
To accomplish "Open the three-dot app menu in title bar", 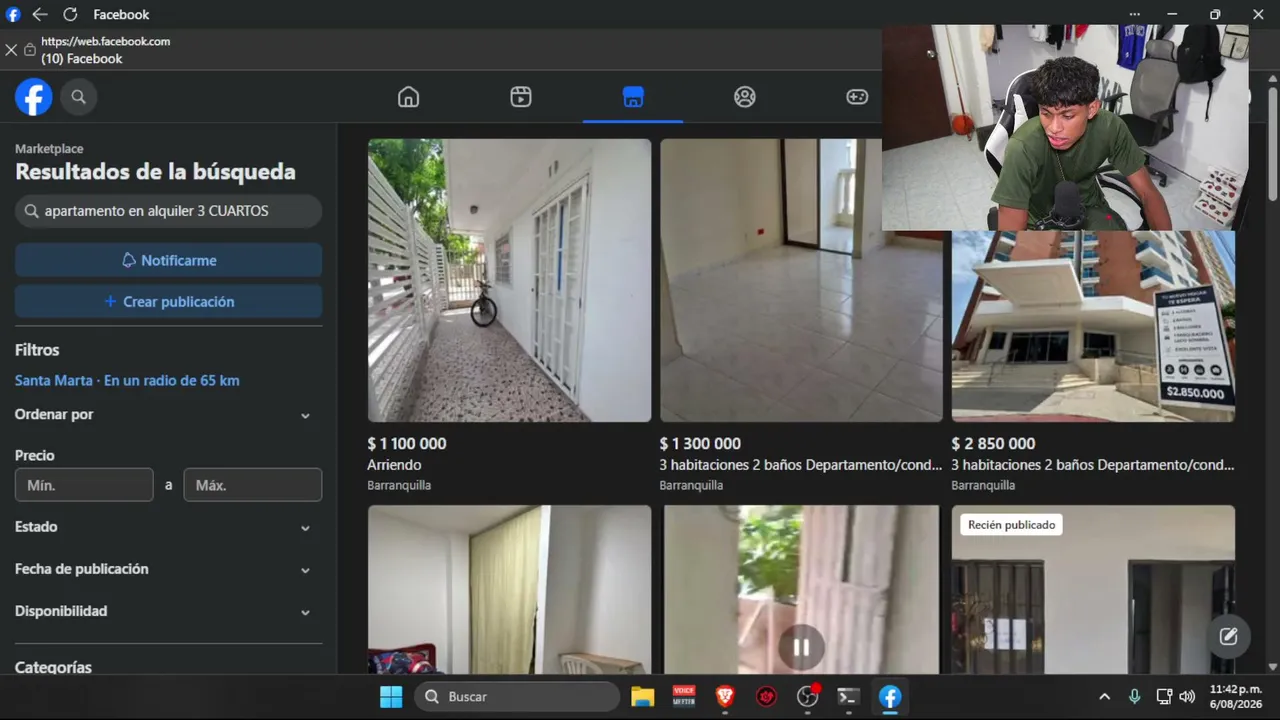I will tap(1134, 15).
